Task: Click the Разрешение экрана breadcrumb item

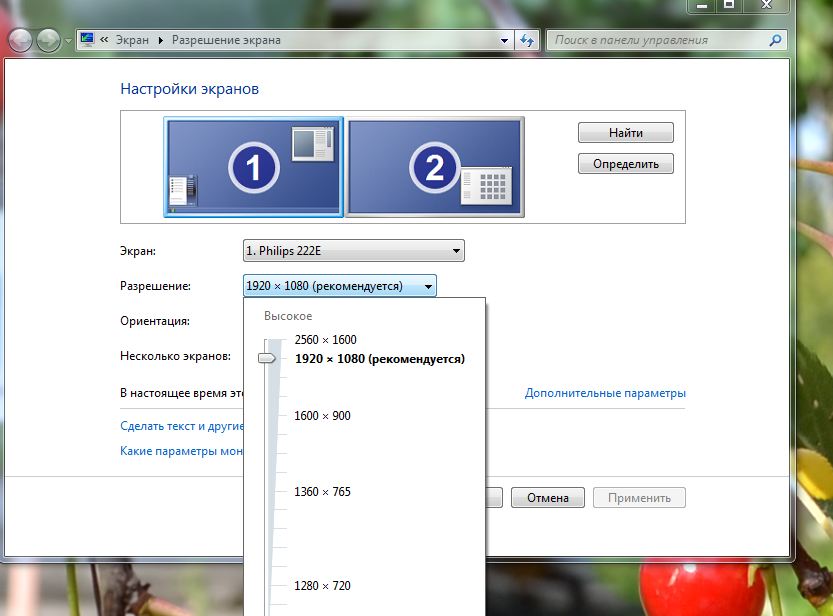Action: point(226,40)
